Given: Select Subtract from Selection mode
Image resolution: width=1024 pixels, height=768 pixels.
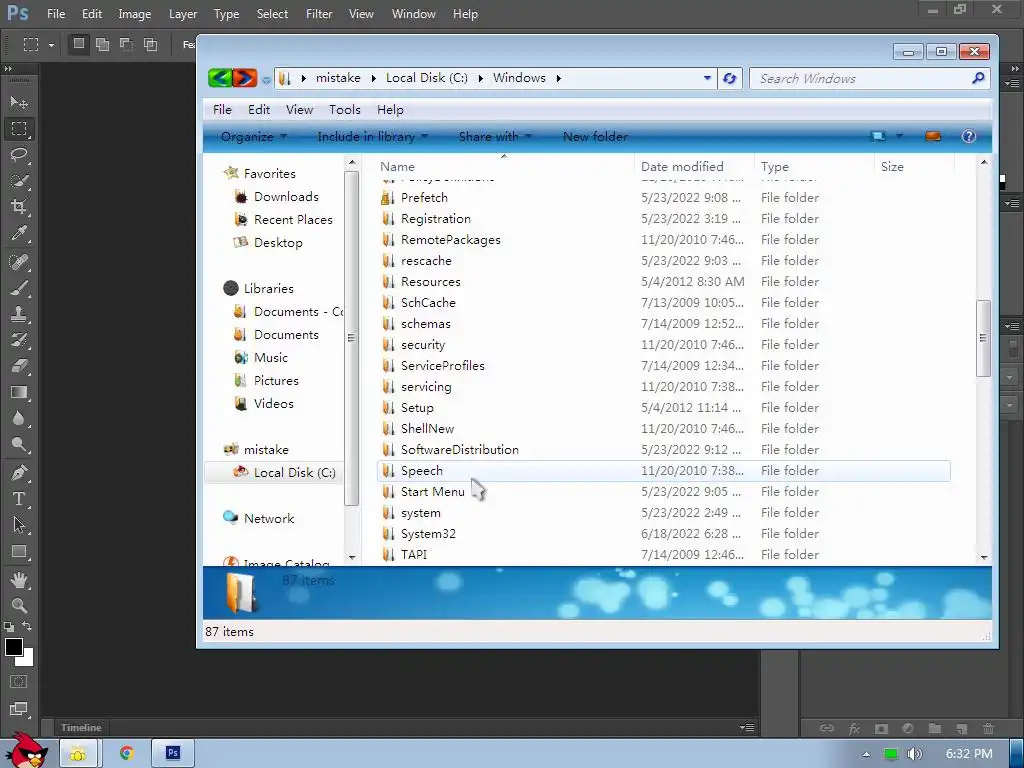Looking at the screenshot, I should (x=126, y=44).
